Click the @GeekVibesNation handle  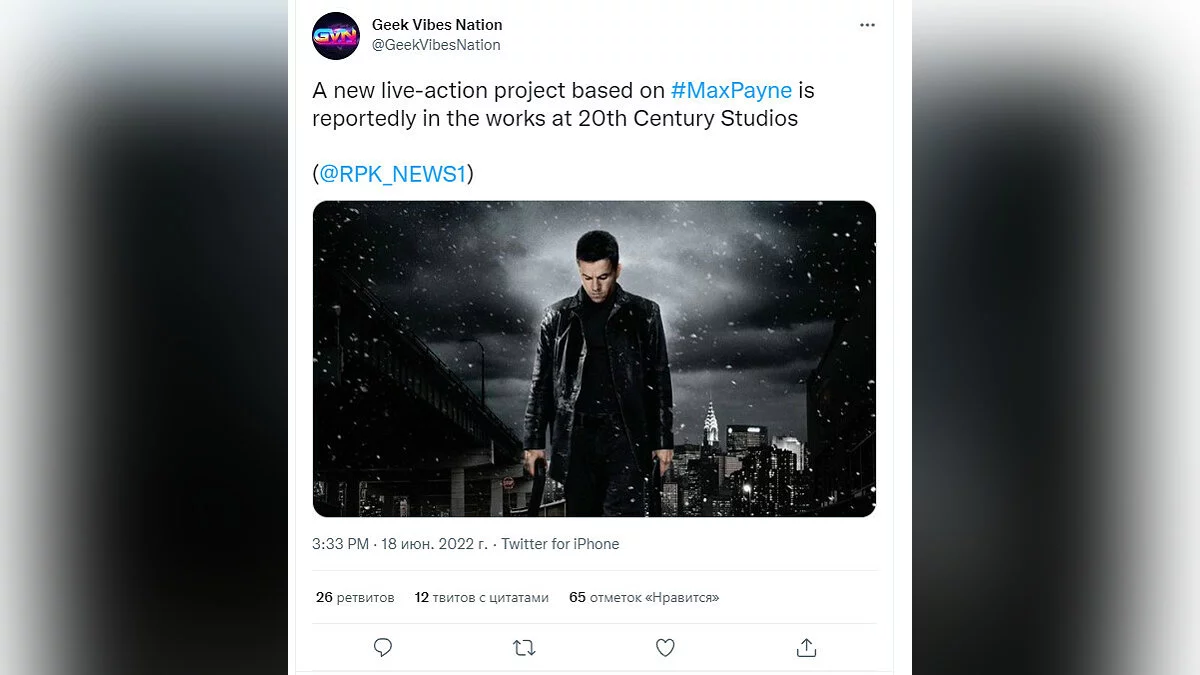coord(436,45)
